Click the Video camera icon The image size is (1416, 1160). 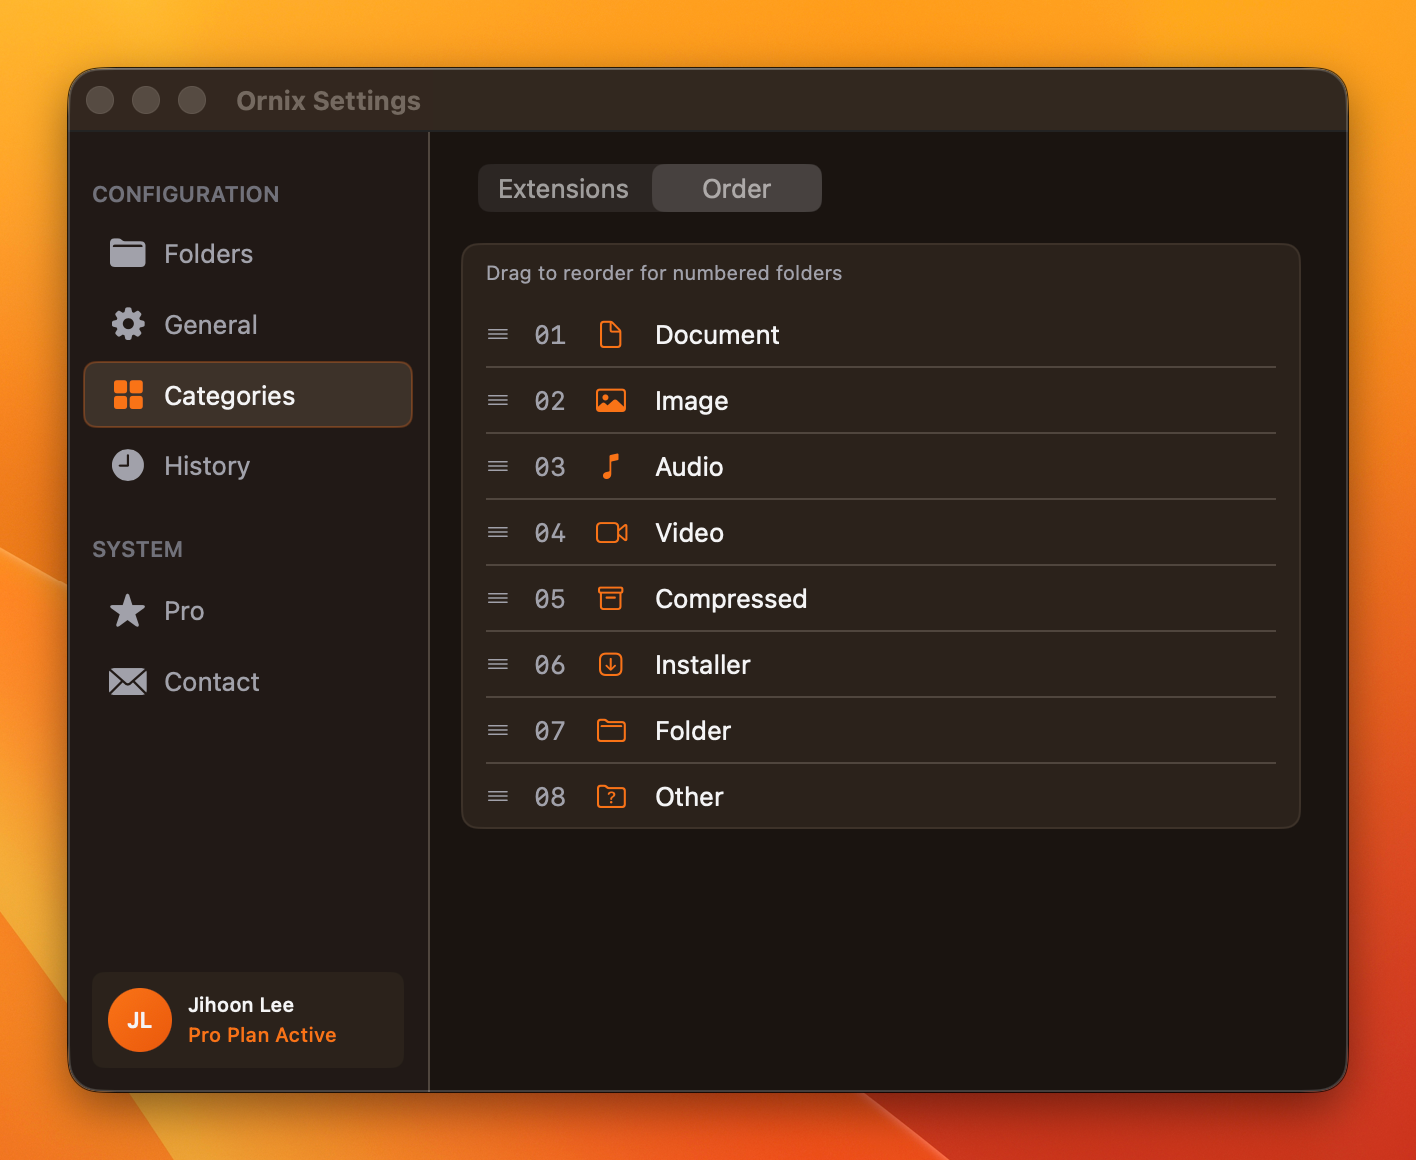click(x=611, y=533)
